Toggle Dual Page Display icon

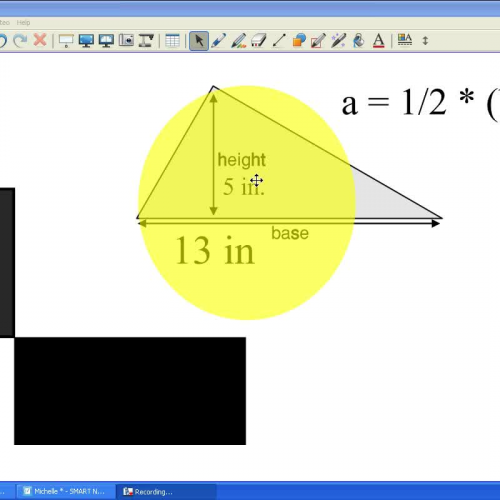point(106,41)
